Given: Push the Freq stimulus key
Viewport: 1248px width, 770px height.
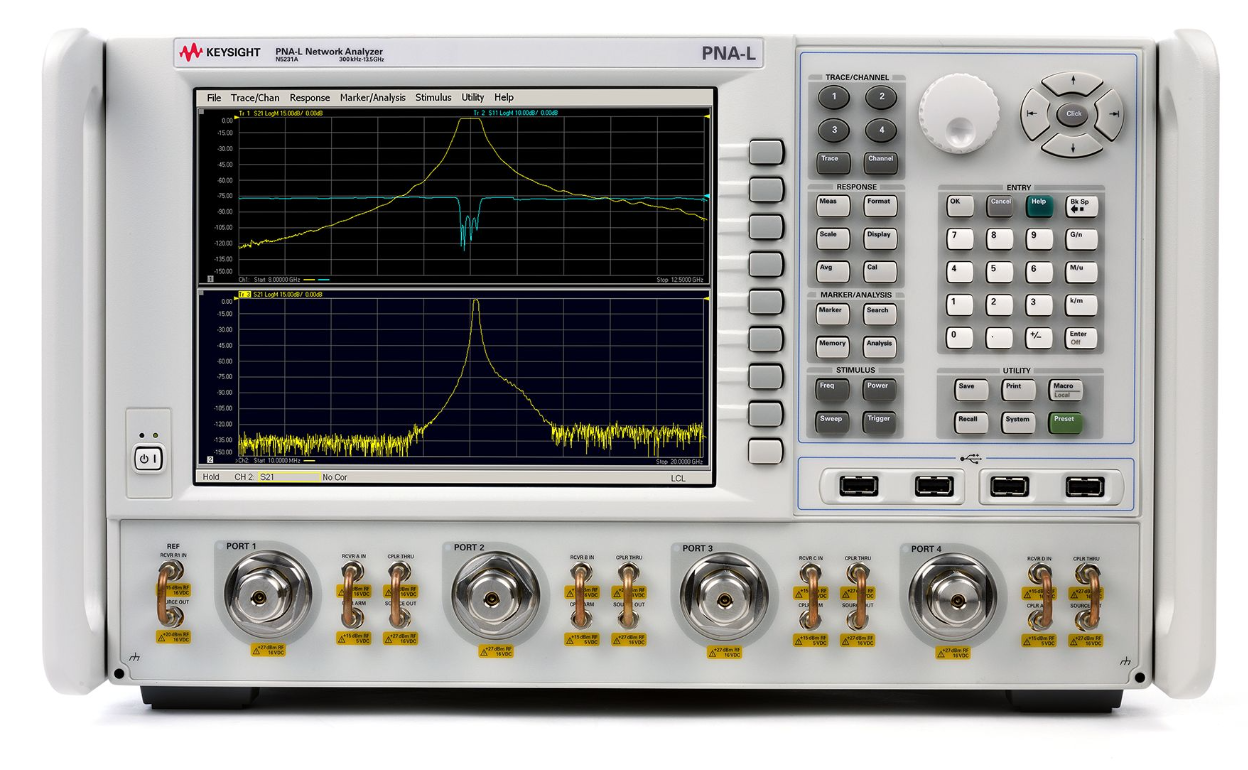Looking at the screenshot, I should pyautogui.click(x=832, y=390).
